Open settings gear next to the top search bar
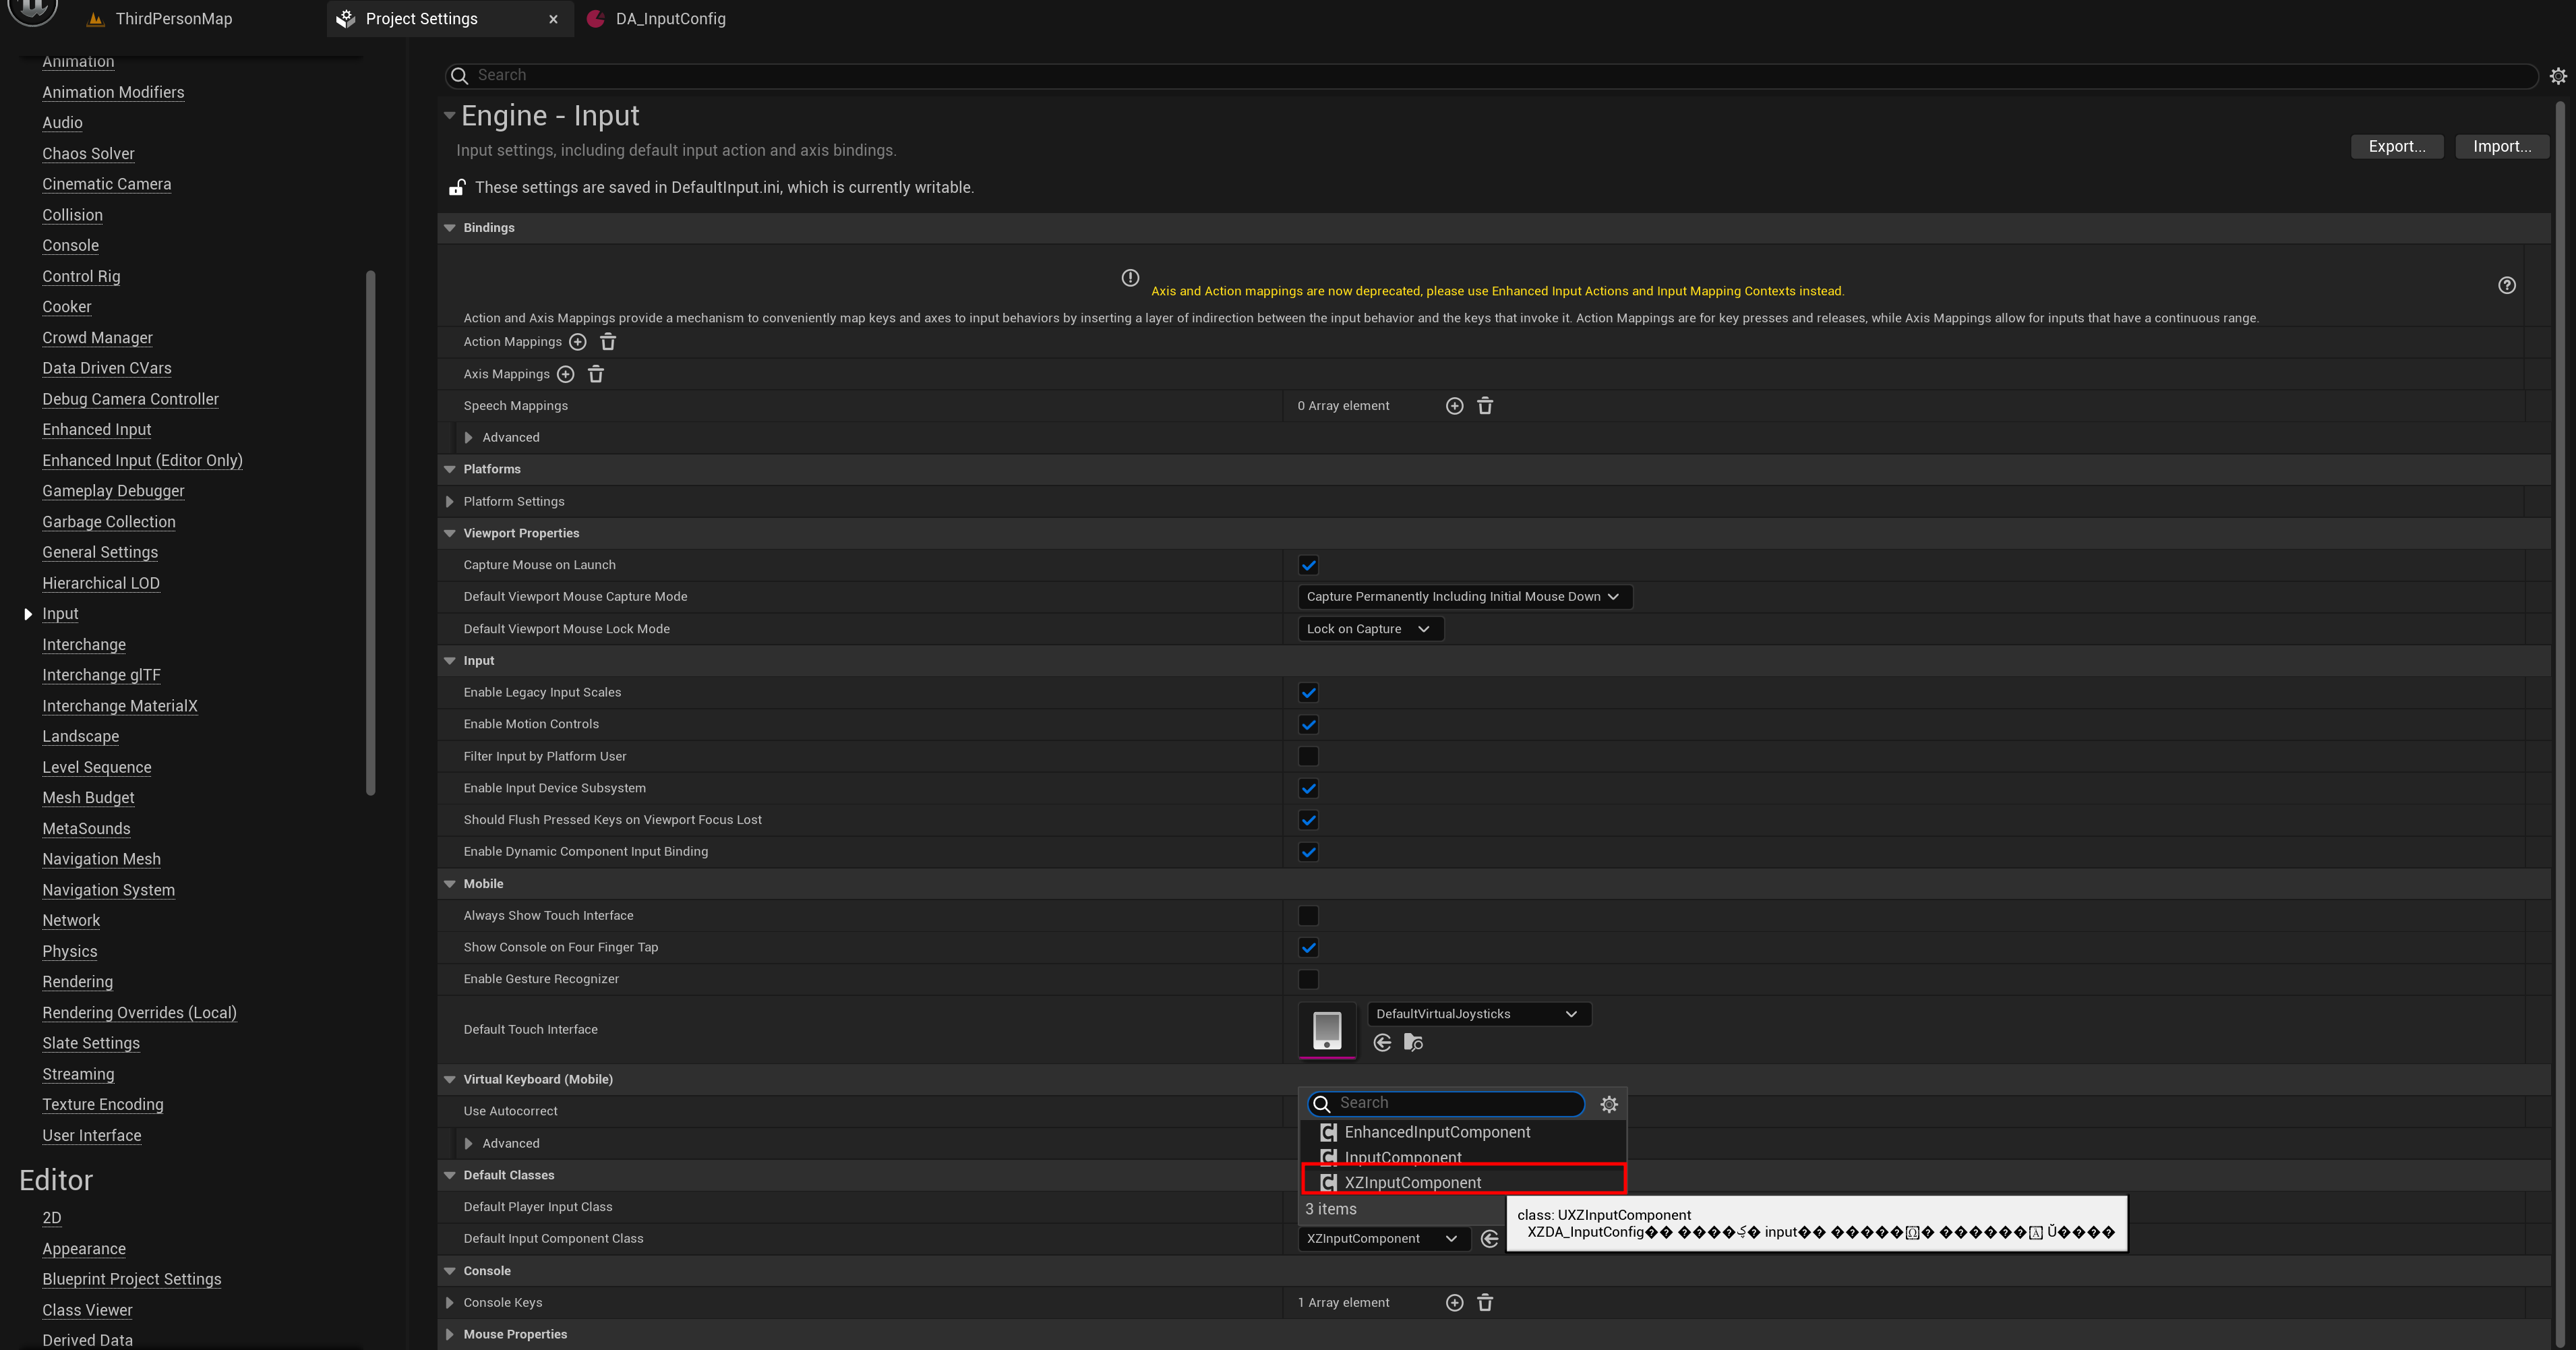This screenshot has height=1350, width=2576. (2558, 76)
